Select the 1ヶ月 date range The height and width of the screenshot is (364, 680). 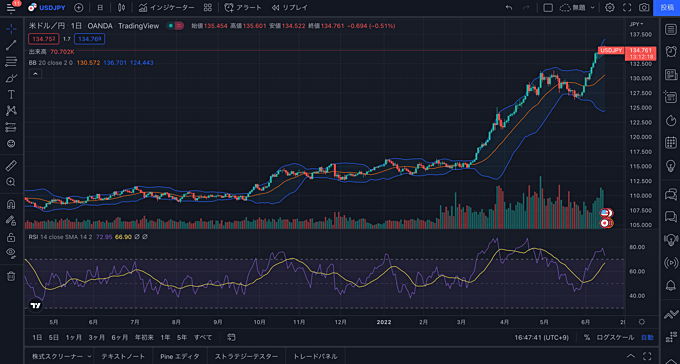click(x=73, y=338)
